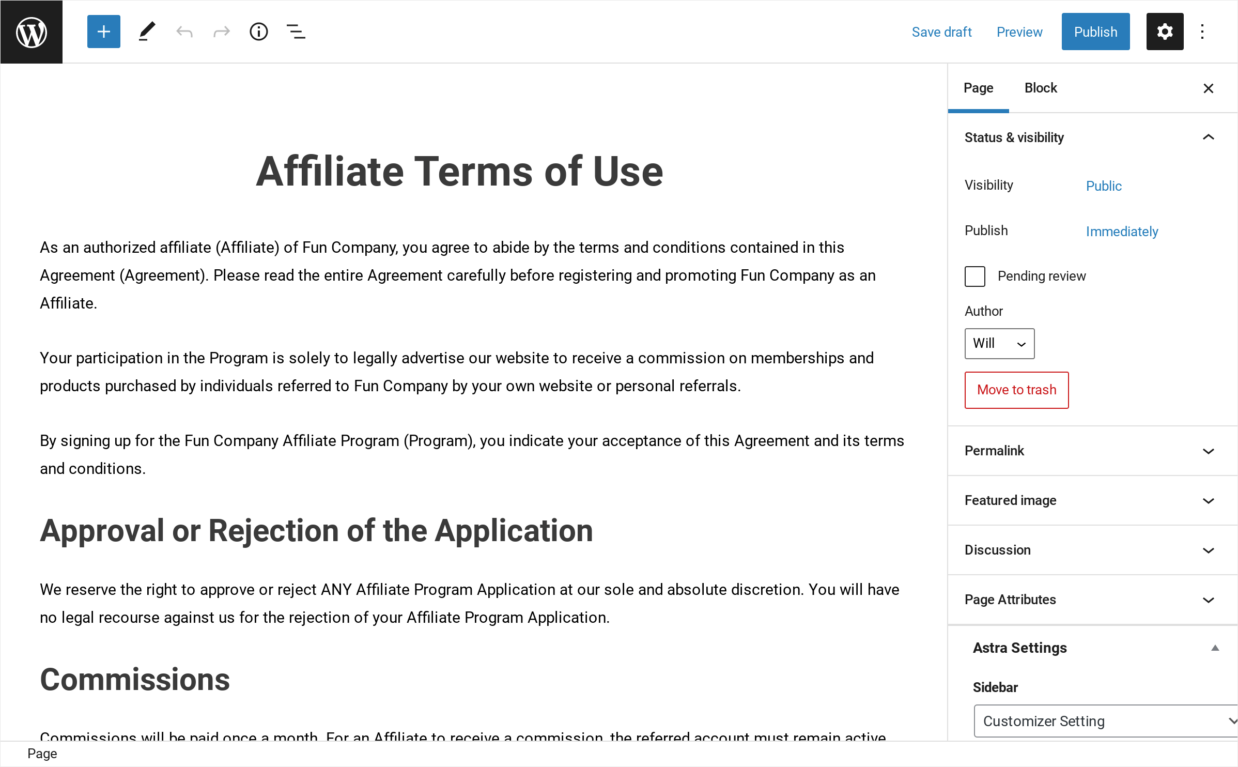The height and width of the screenshot is (767, 1238).
Task: Open the List View outline icon
Action: pos(296,31)
